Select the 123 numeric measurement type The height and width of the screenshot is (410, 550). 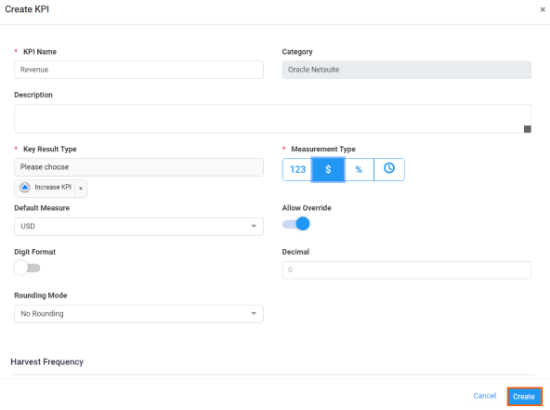[x=297, y=169]
